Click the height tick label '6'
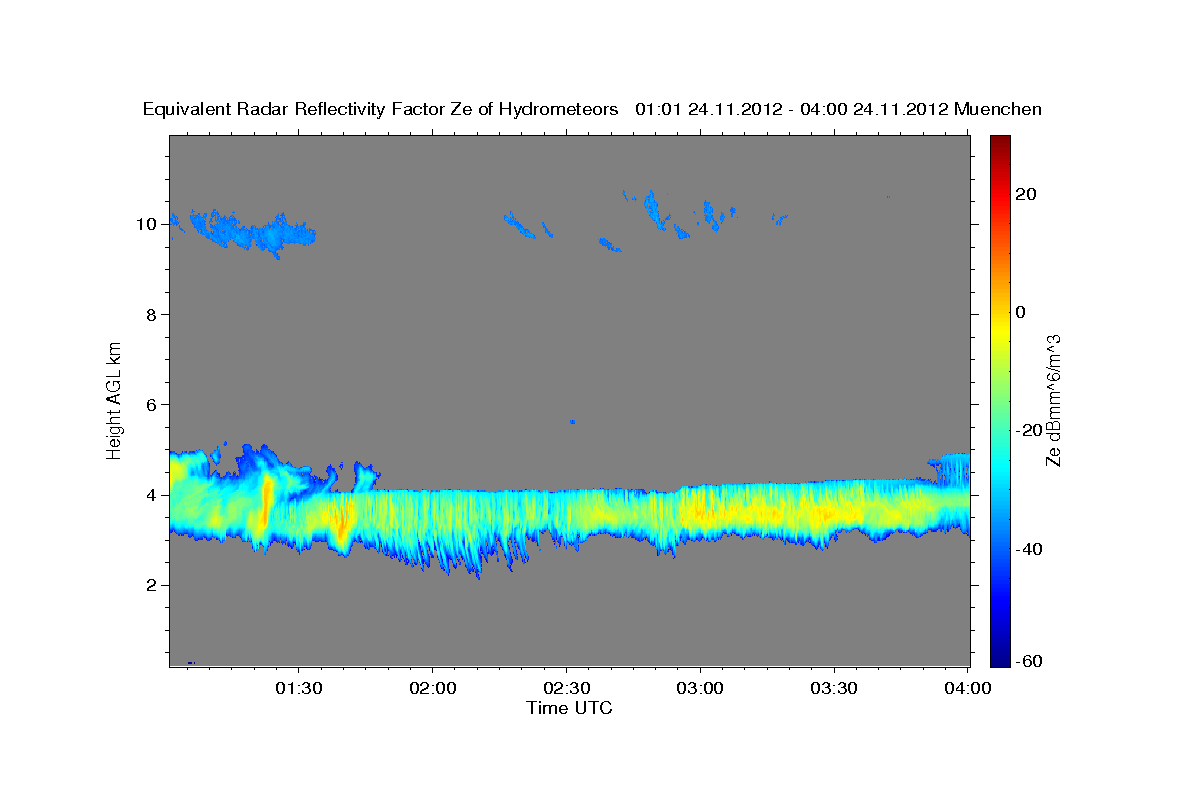The image size is (1200, 800). (152, 404)
